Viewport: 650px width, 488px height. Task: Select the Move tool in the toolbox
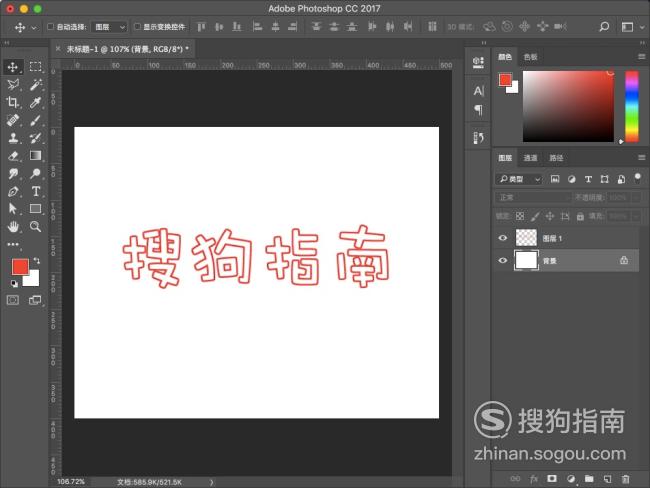[13, 67]
